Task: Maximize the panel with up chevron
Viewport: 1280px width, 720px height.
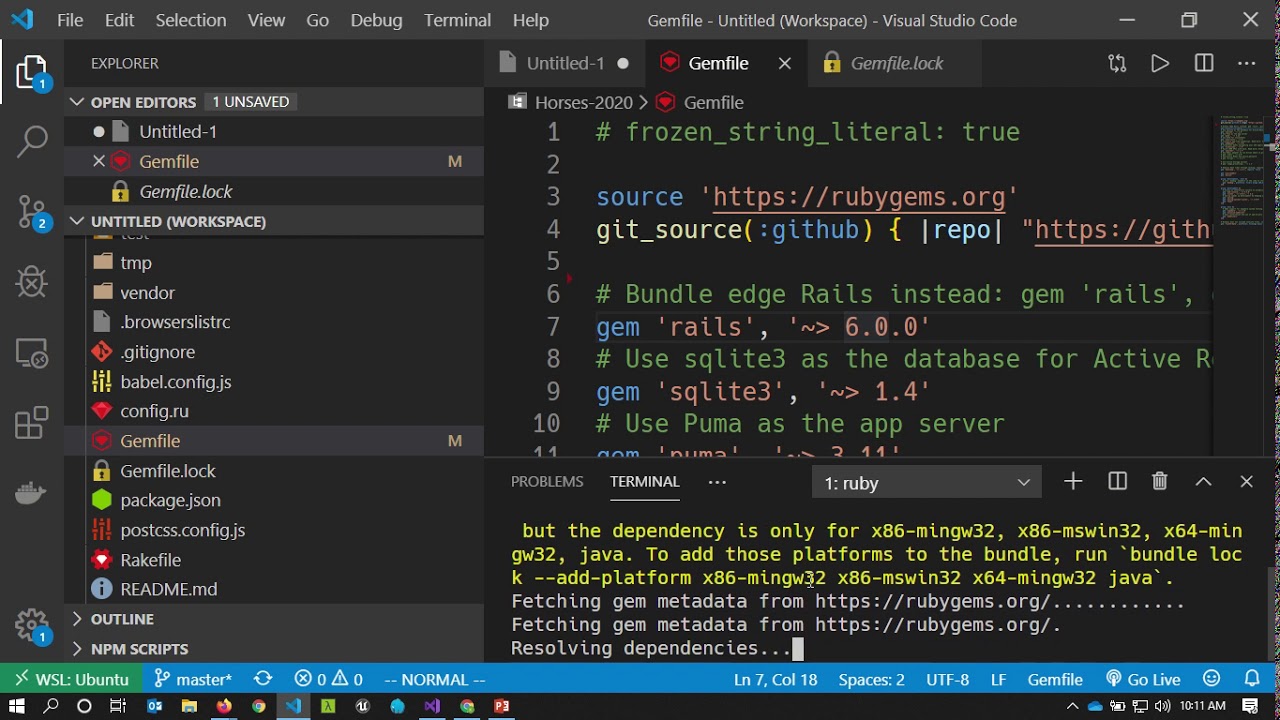Action: [x=1203, y=482]
